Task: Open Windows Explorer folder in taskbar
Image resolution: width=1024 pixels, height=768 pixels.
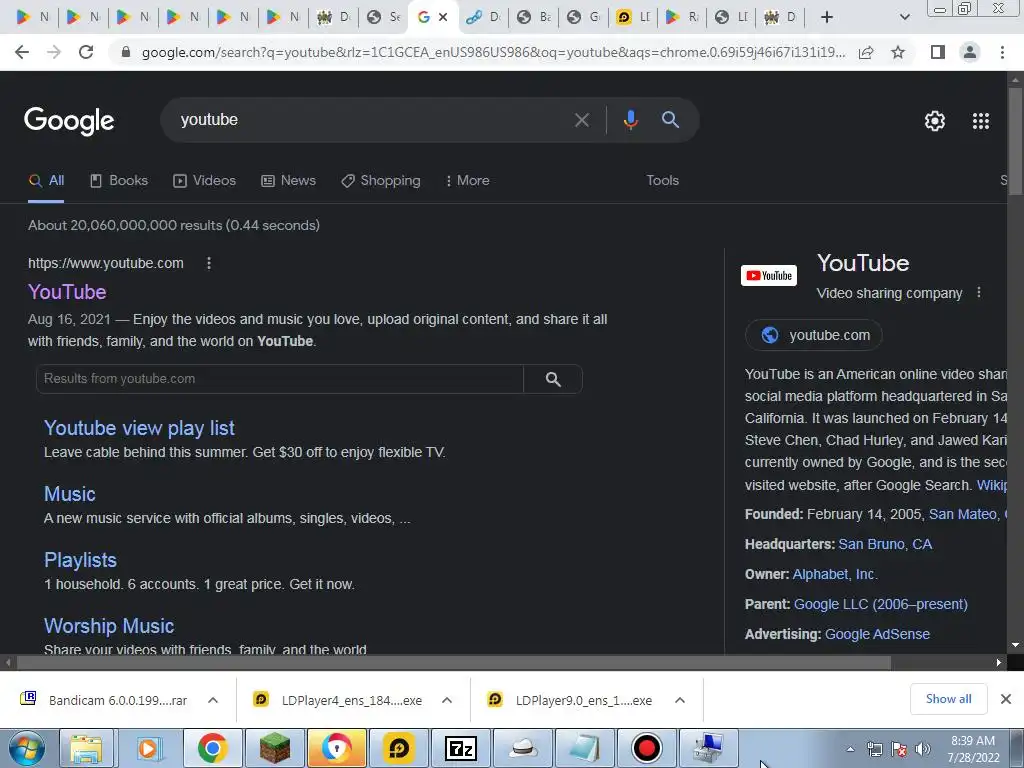Action: 86,748
